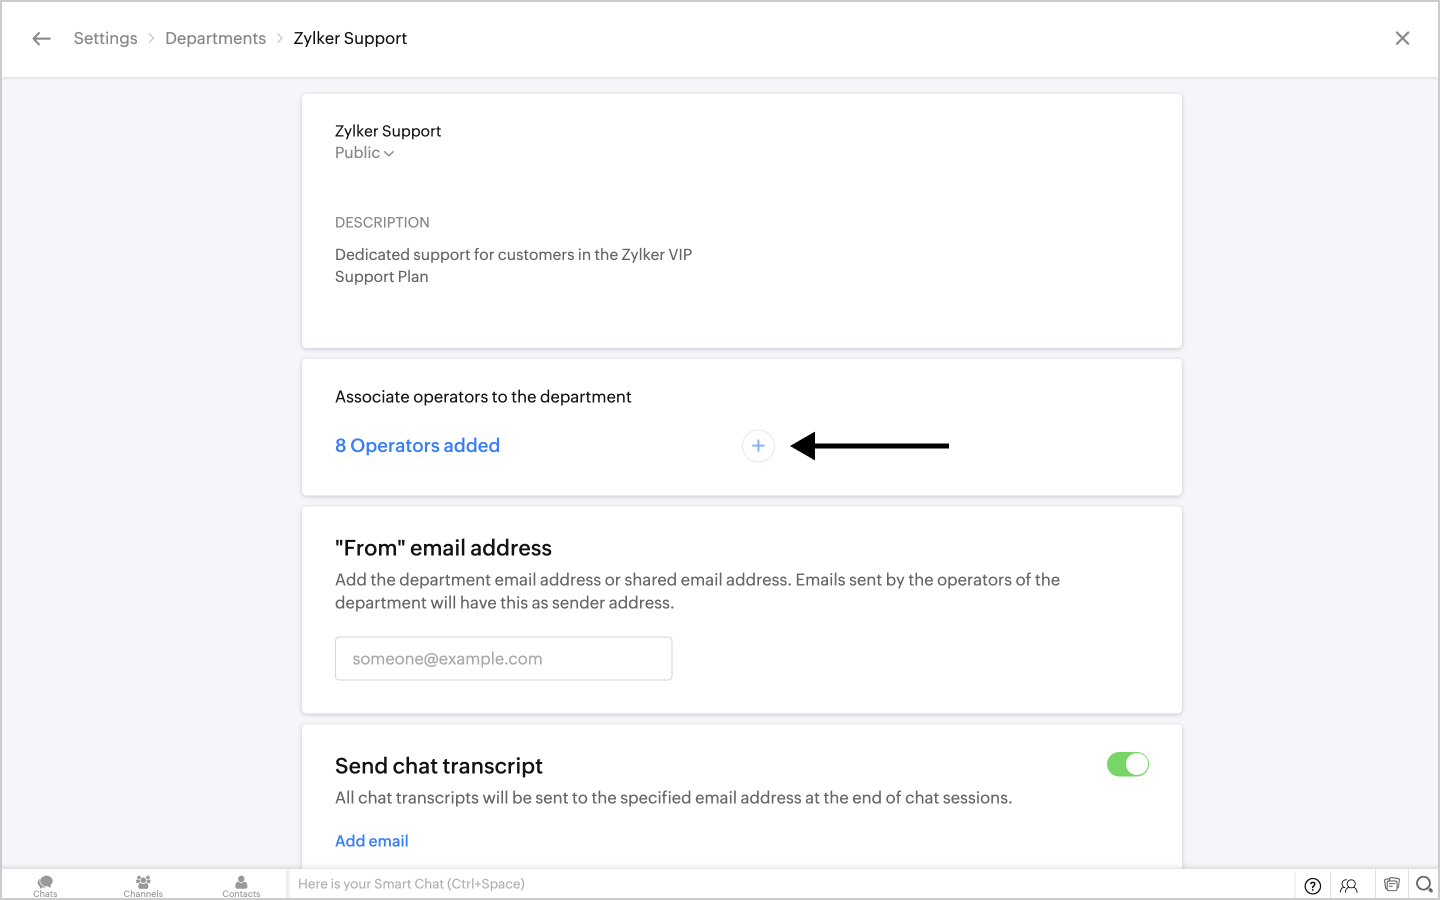Viewport: 1440px width, 900px height.
Task: Click the chat windows icon beside search
Action: point(1391,884)
